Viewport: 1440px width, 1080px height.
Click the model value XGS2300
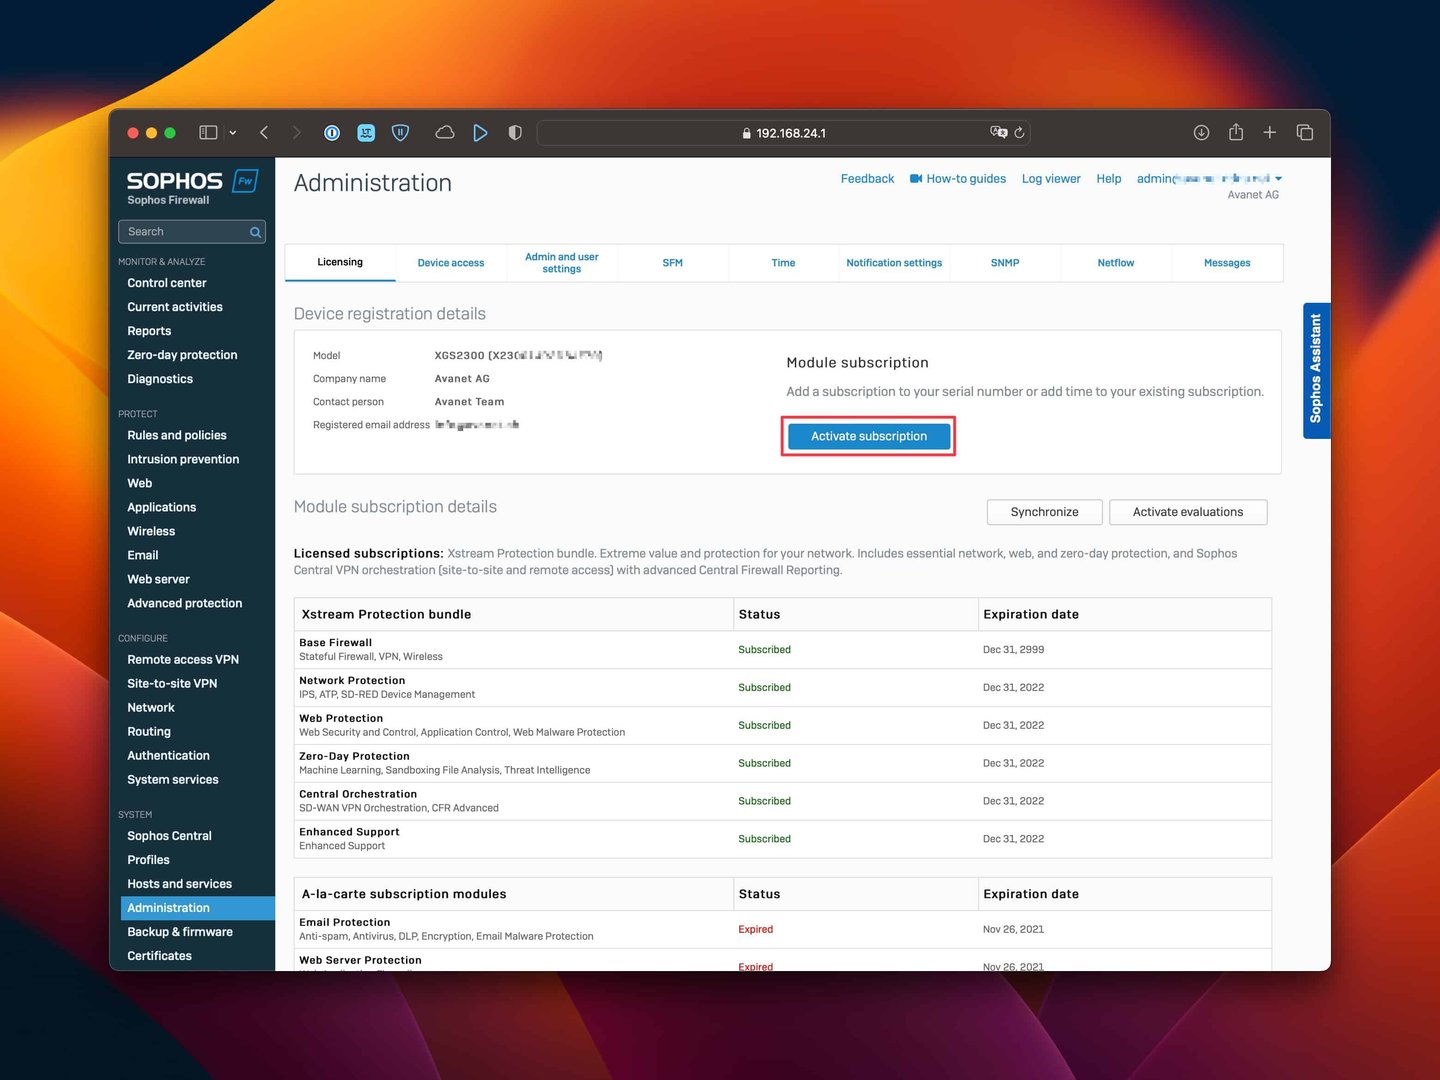coord(459,356)
